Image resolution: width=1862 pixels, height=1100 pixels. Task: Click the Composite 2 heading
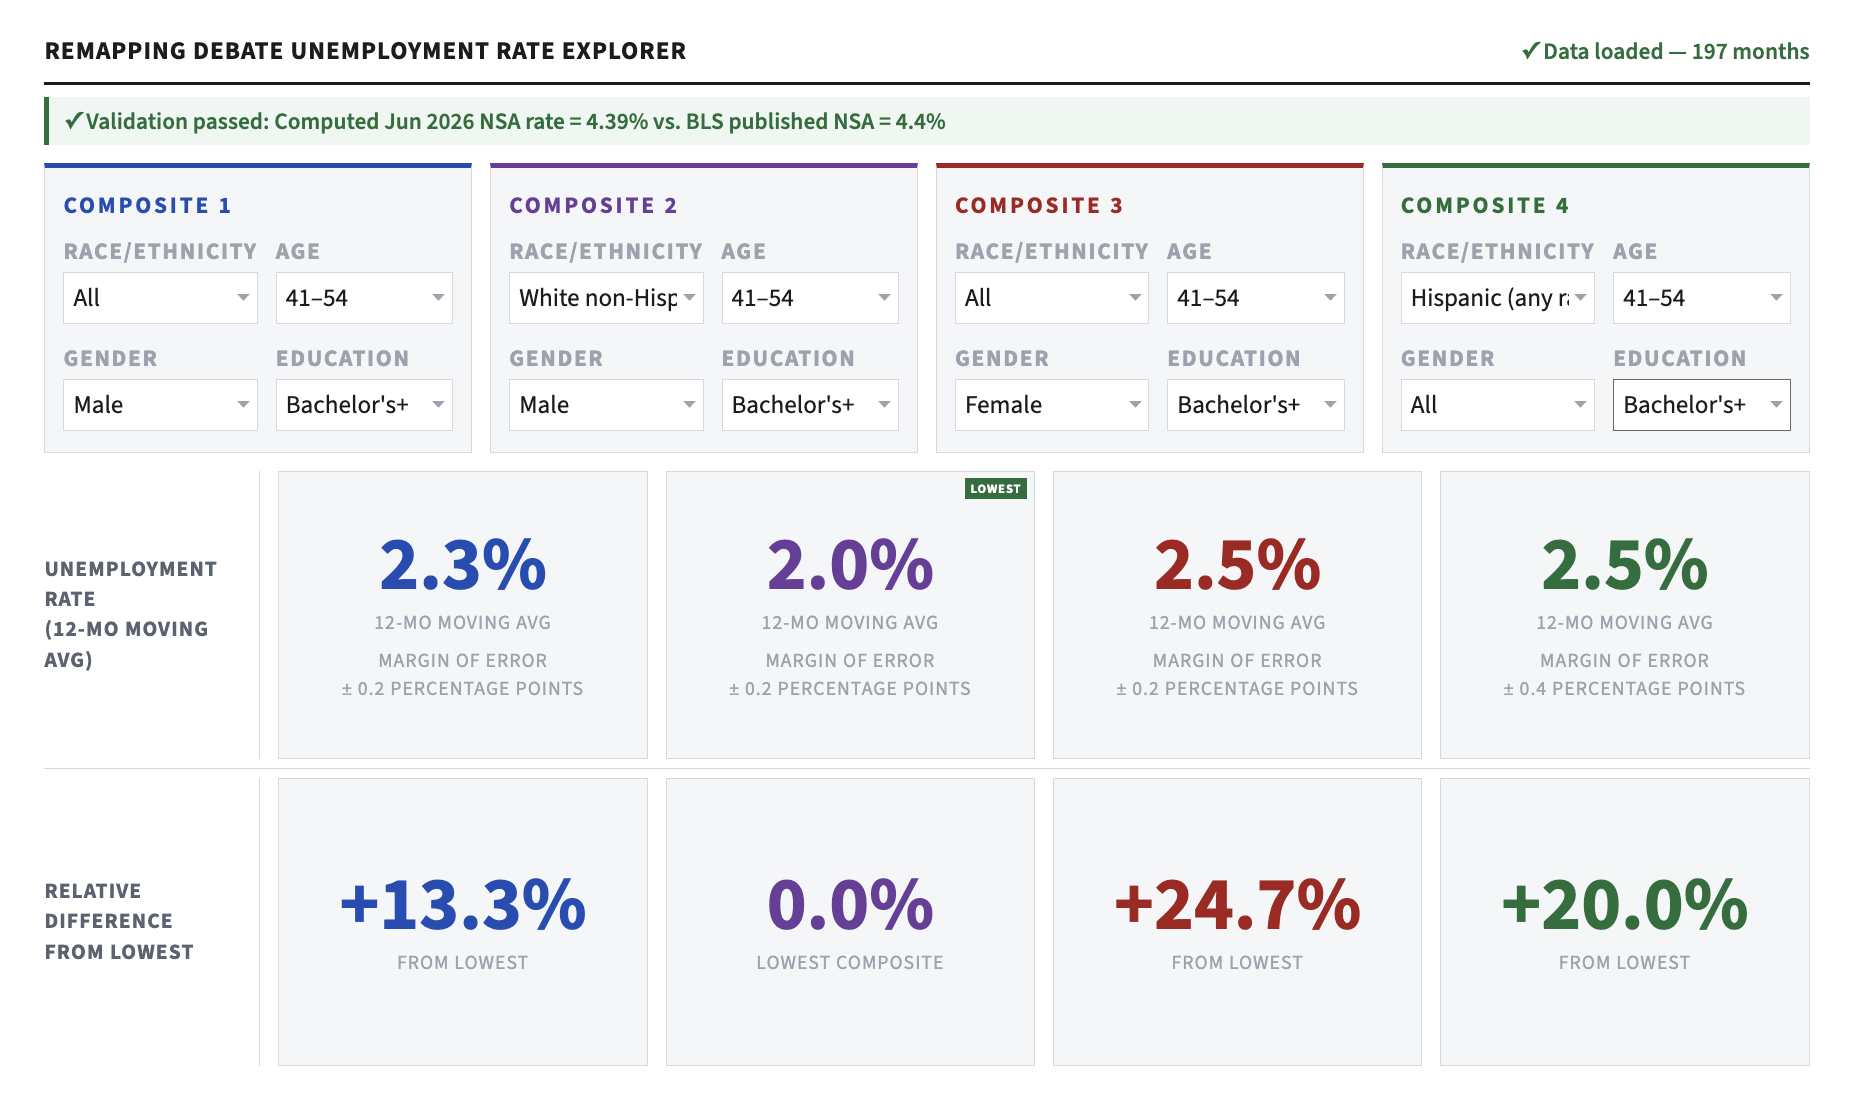tap(594, 205)
